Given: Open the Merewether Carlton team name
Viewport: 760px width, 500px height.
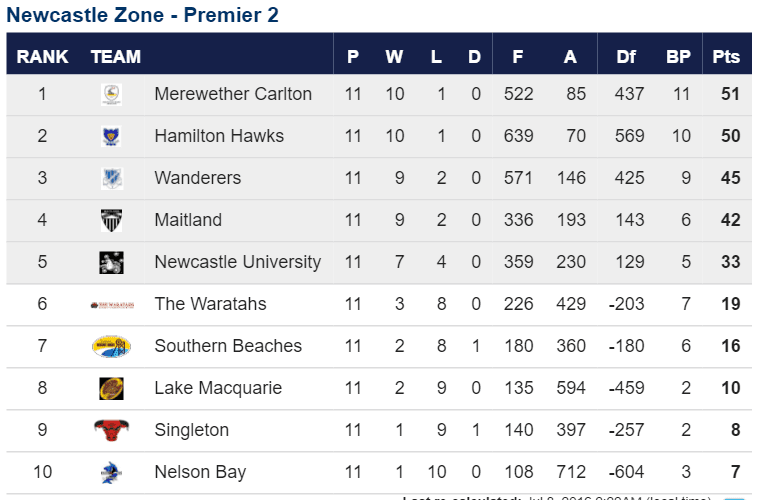Looking at the screenshot, I should pyautogui.click(x=233, y=94).
